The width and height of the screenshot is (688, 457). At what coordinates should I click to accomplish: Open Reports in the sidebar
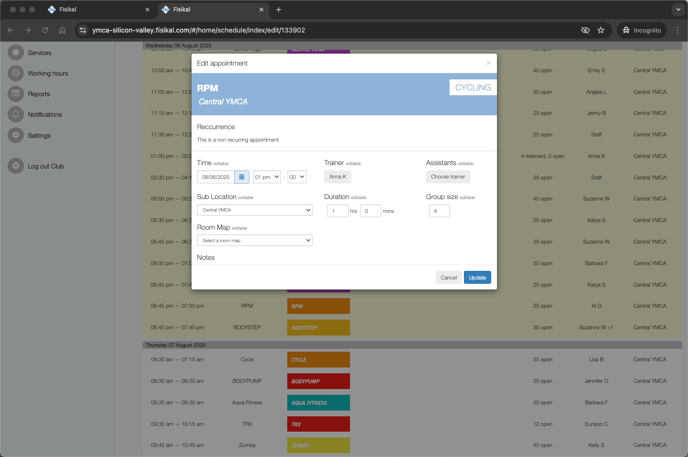click(x=39, y=94)
